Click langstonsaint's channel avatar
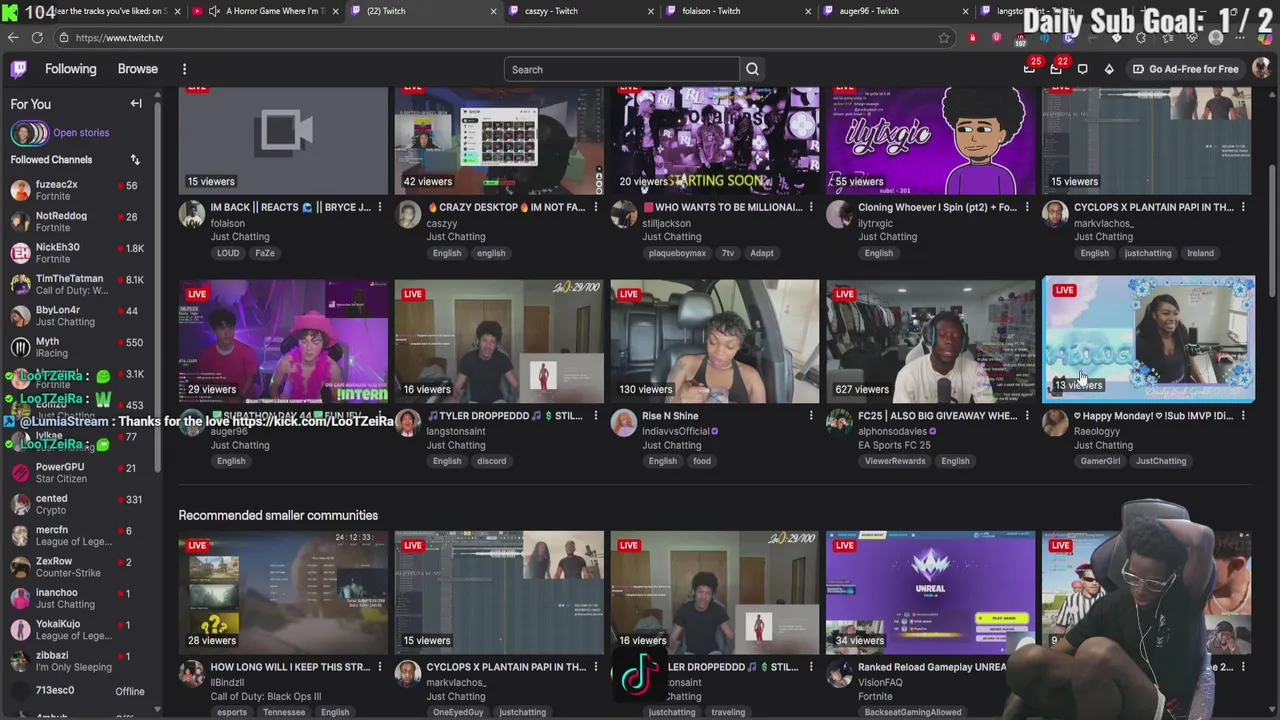This screenshot has height=720, width=1280. coord(408,423)
